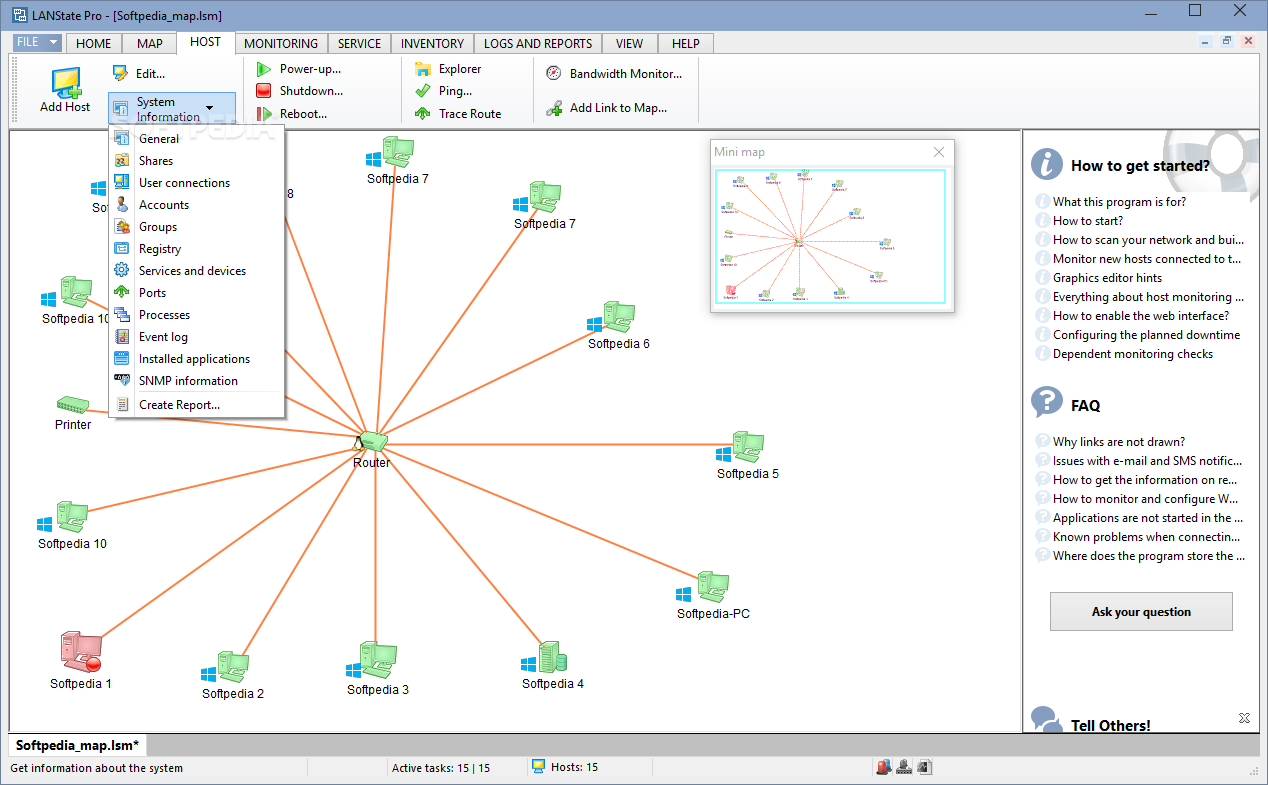Choose Shares from the menu

(x=197, y=161)
